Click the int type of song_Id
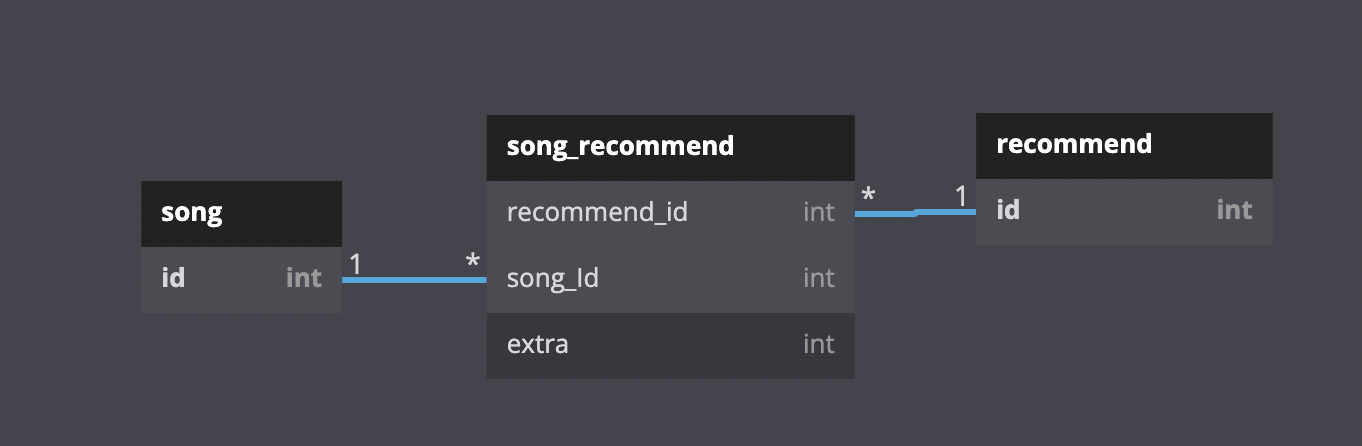 pyautogui.click(x=818, y=278)
